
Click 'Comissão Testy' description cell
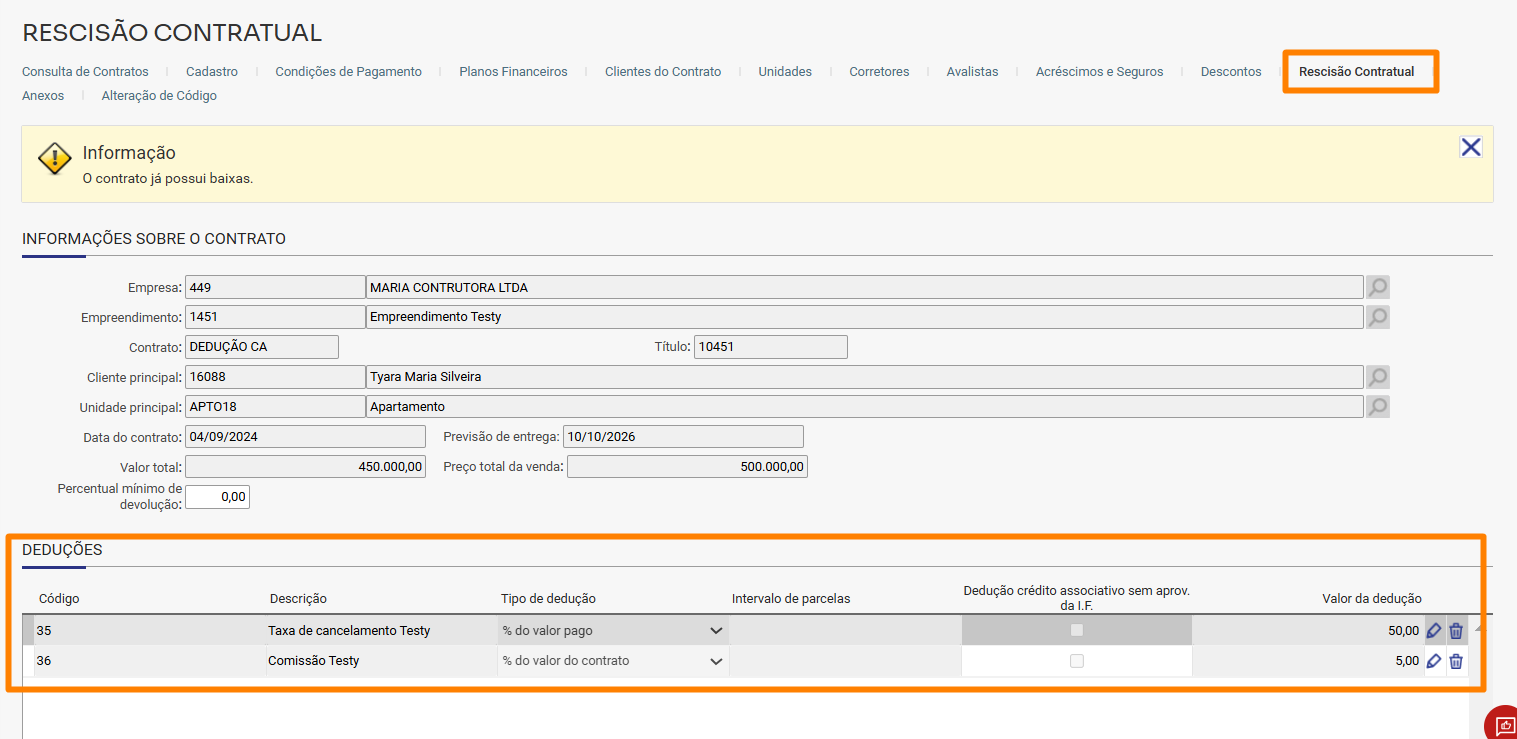tap(382, 661)
